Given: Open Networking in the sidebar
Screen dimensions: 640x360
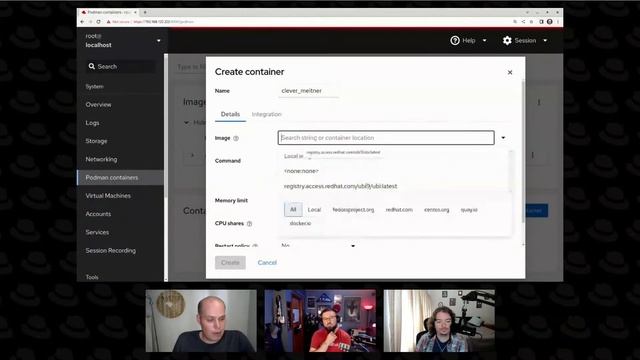Looking at the screenshot, I should [x=101, y=159].
